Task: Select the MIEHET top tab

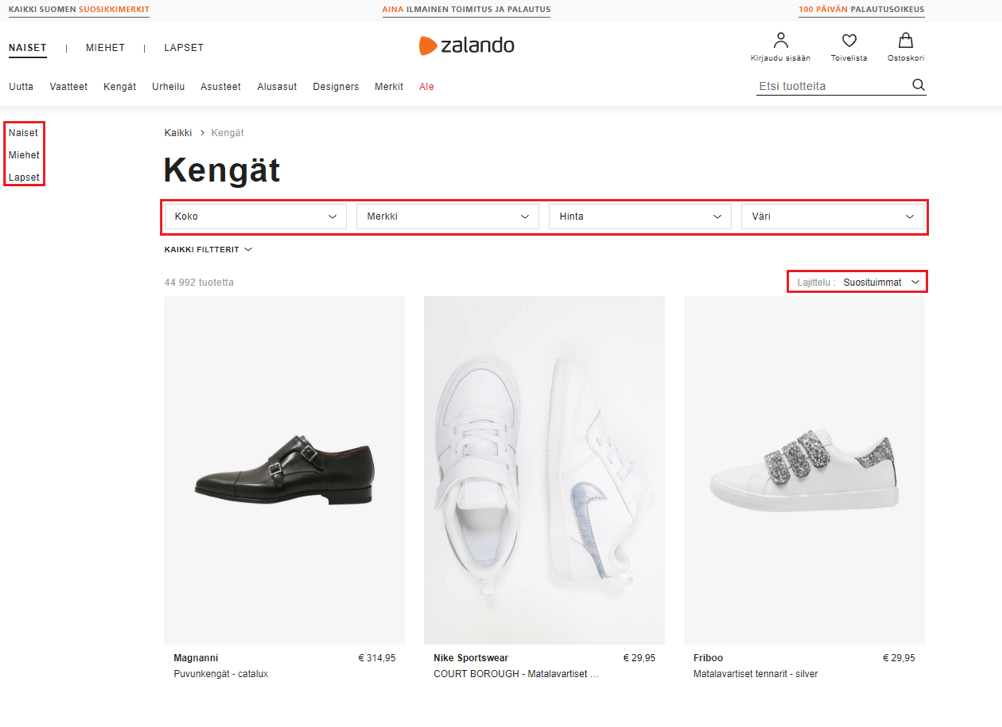Action: (105, 48)
